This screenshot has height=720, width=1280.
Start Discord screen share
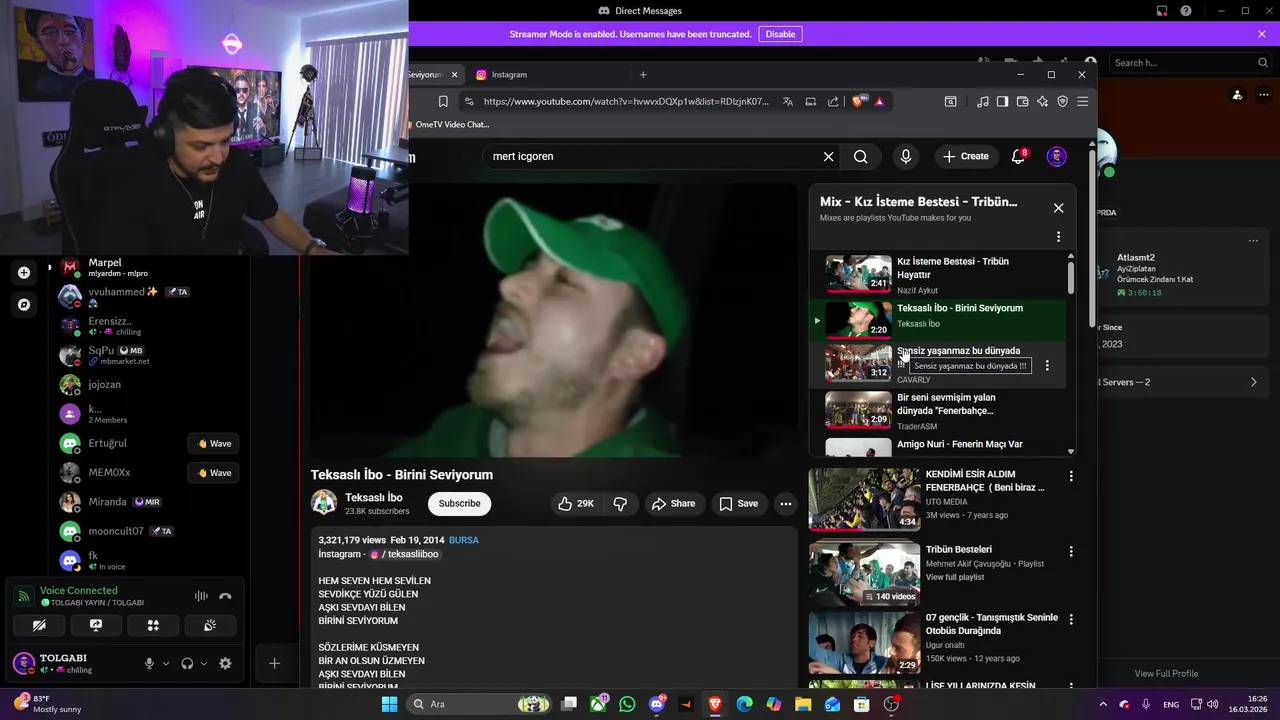[96, 625]
